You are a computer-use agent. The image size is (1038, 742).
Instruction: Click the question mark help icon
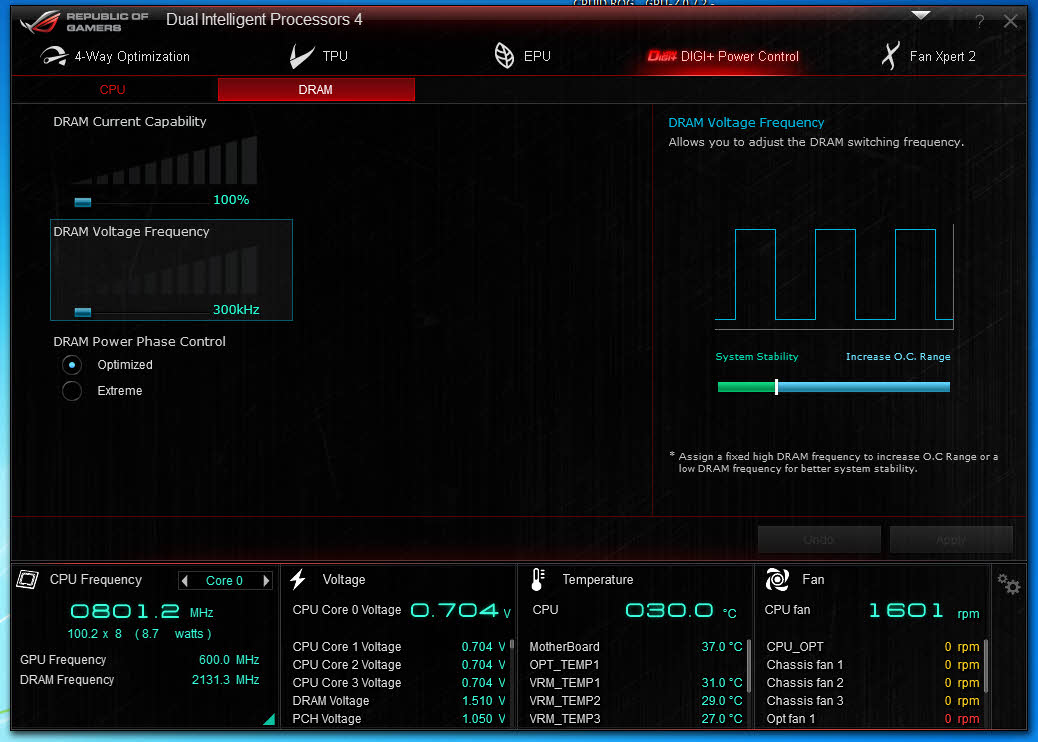click(x=979, y=21)
